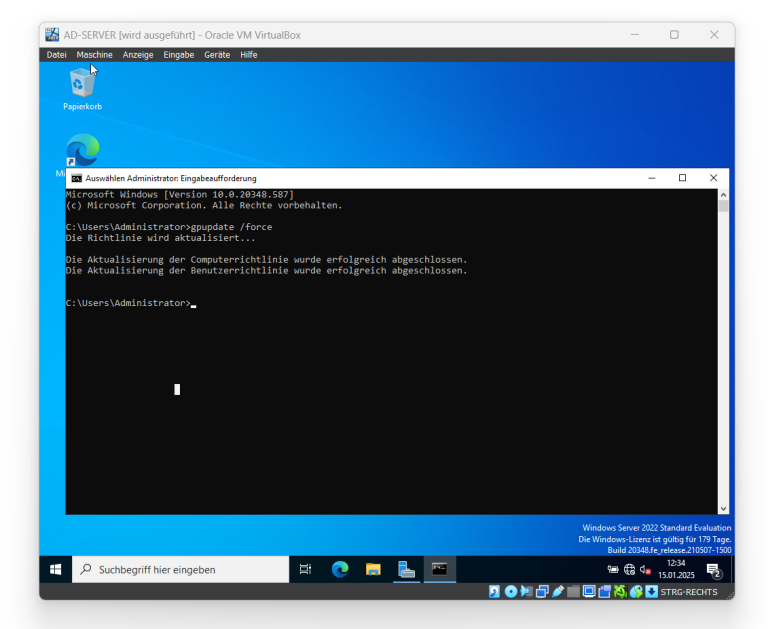Open File Explorer from the taskbar
Viewport: 768px width, 629px height.
pyautogui.click(x=373, y=569)
